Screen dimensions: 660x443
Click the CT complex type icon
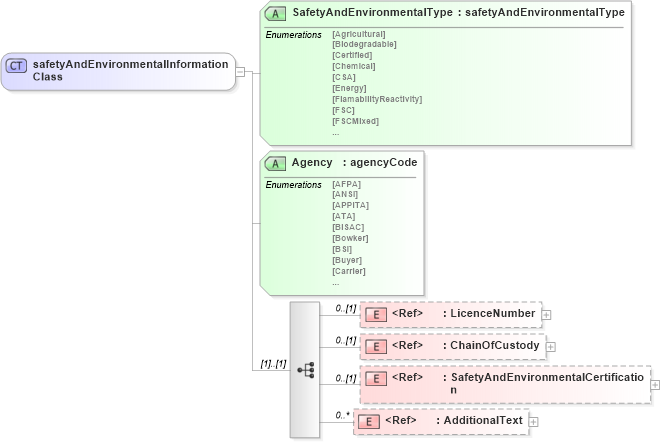coord(17,66)
